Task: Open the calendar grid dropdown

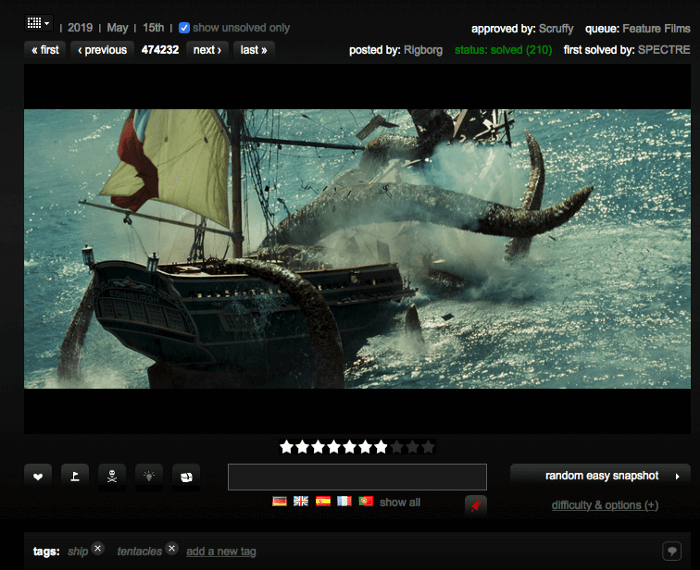Action: [39, 23]
